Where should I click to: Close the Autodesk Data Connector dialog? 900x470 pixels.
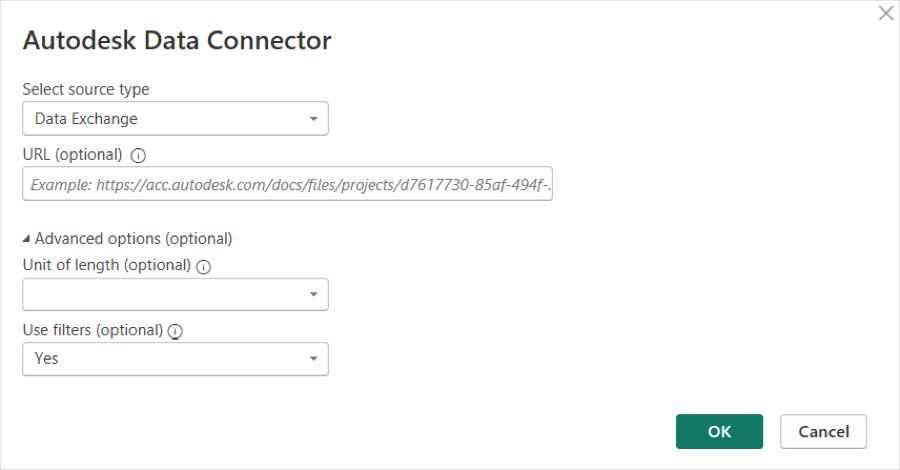click(885, 14)
